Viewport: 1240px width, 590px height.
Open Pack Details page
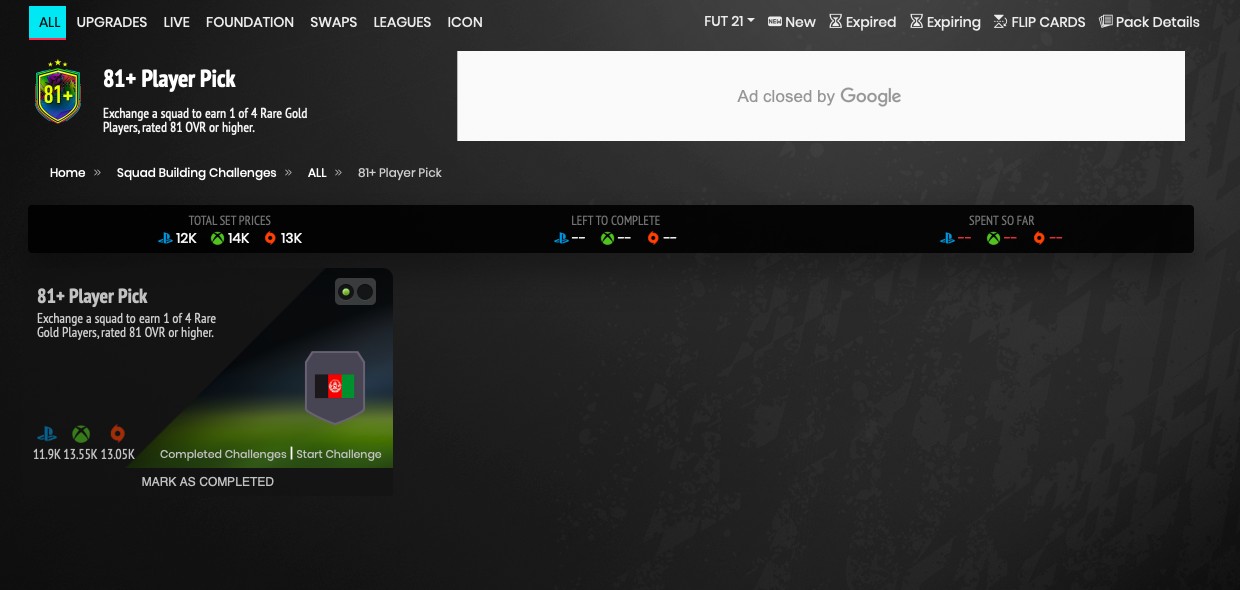coord(1149,22)
